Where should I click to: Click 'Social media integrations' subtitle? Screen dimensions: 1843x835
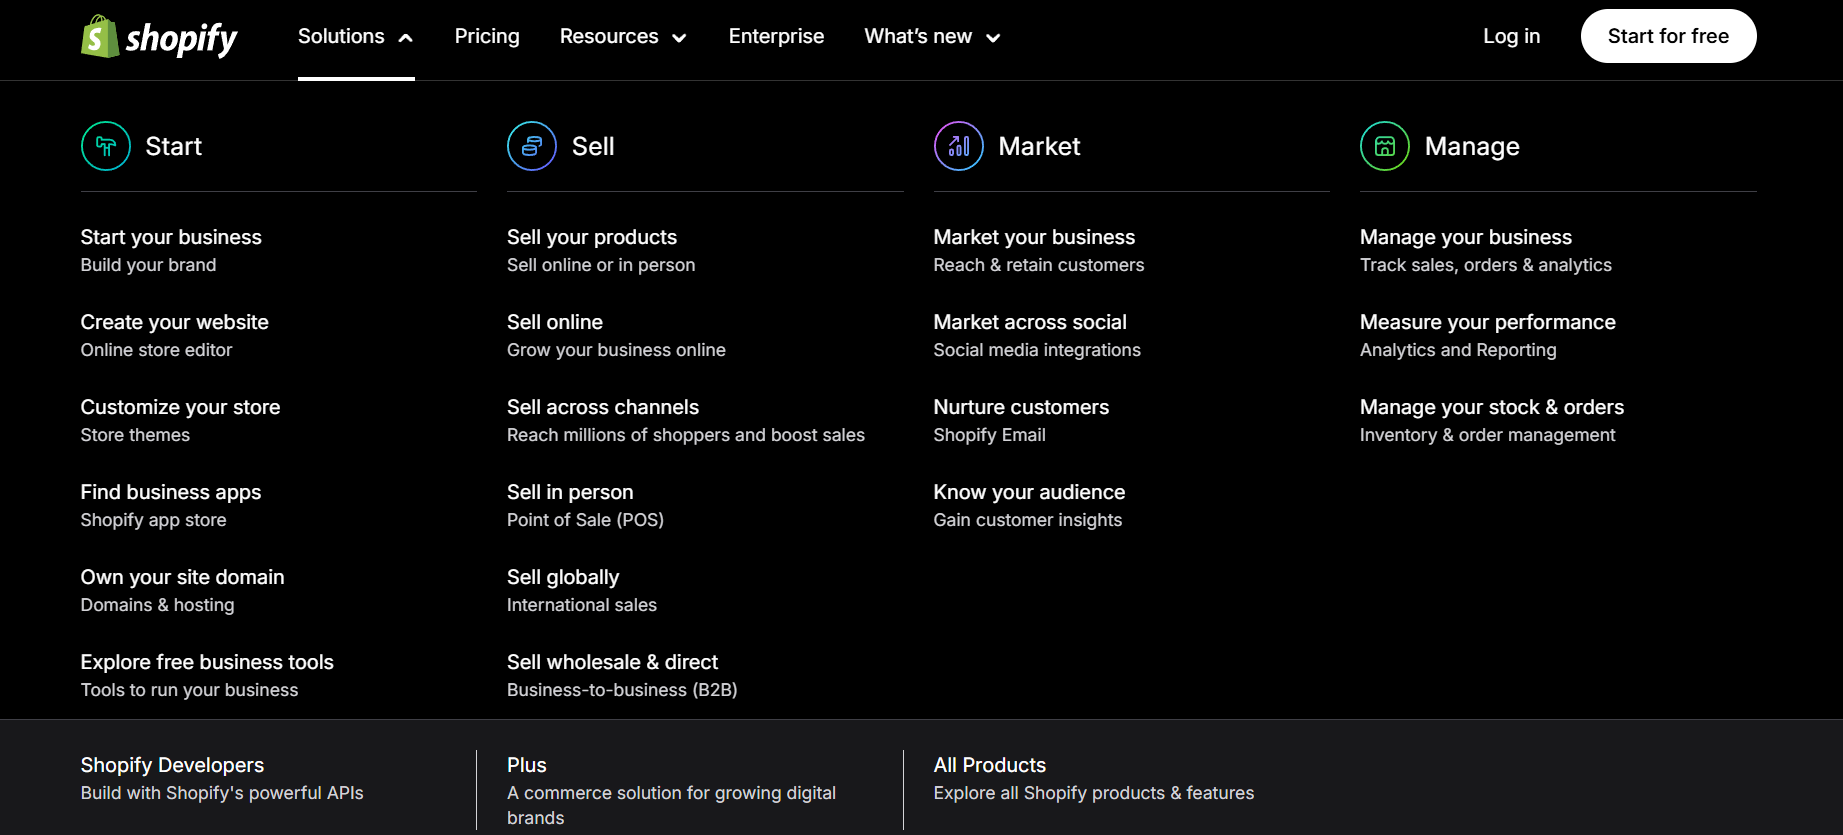[1037, 350]
